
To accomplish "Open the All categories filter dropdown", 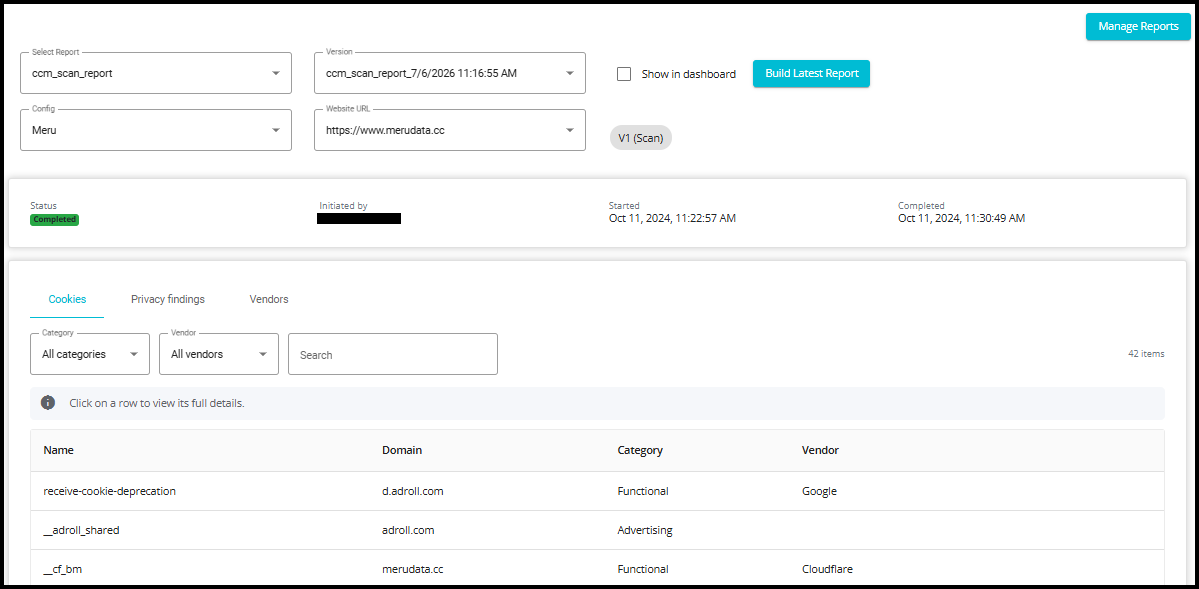I will coord(89,354).
